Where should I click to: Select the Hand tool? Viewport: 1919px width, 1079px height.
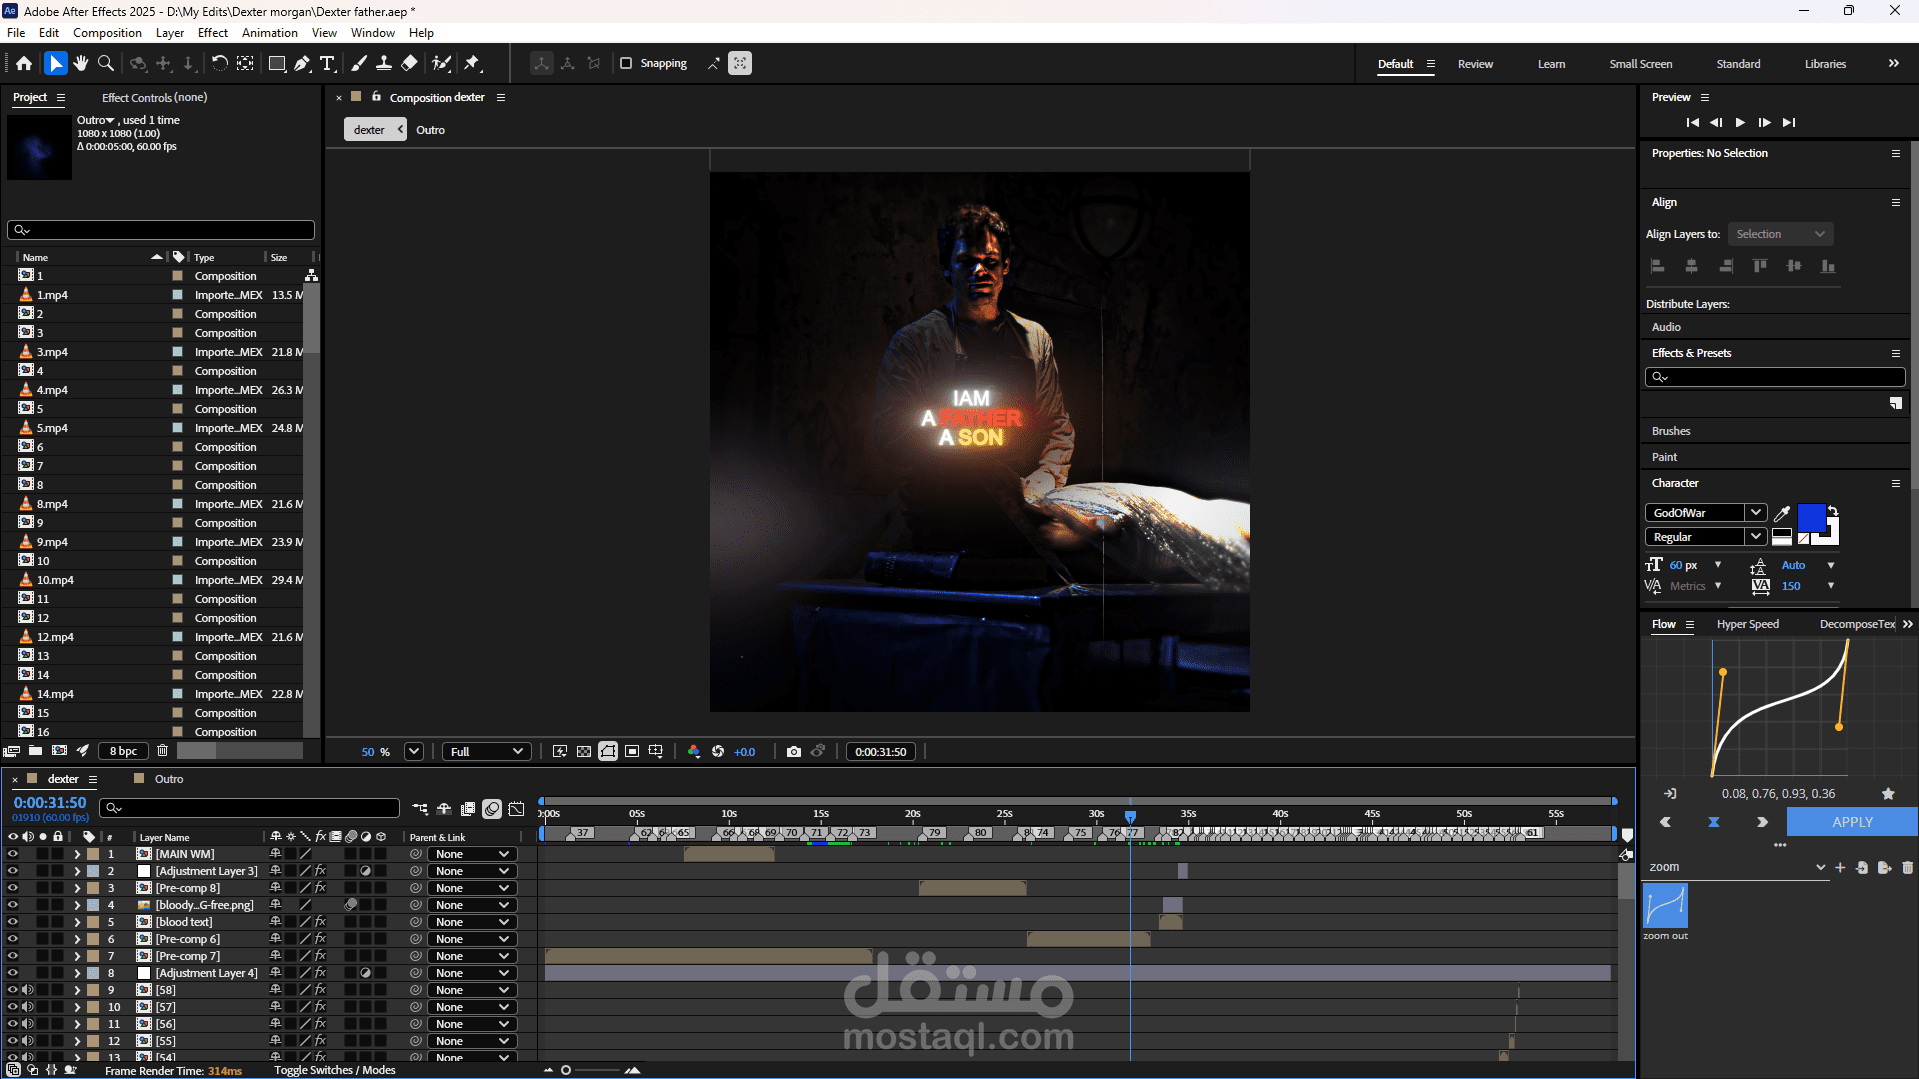pyautogui.click(x=80, y=63)
